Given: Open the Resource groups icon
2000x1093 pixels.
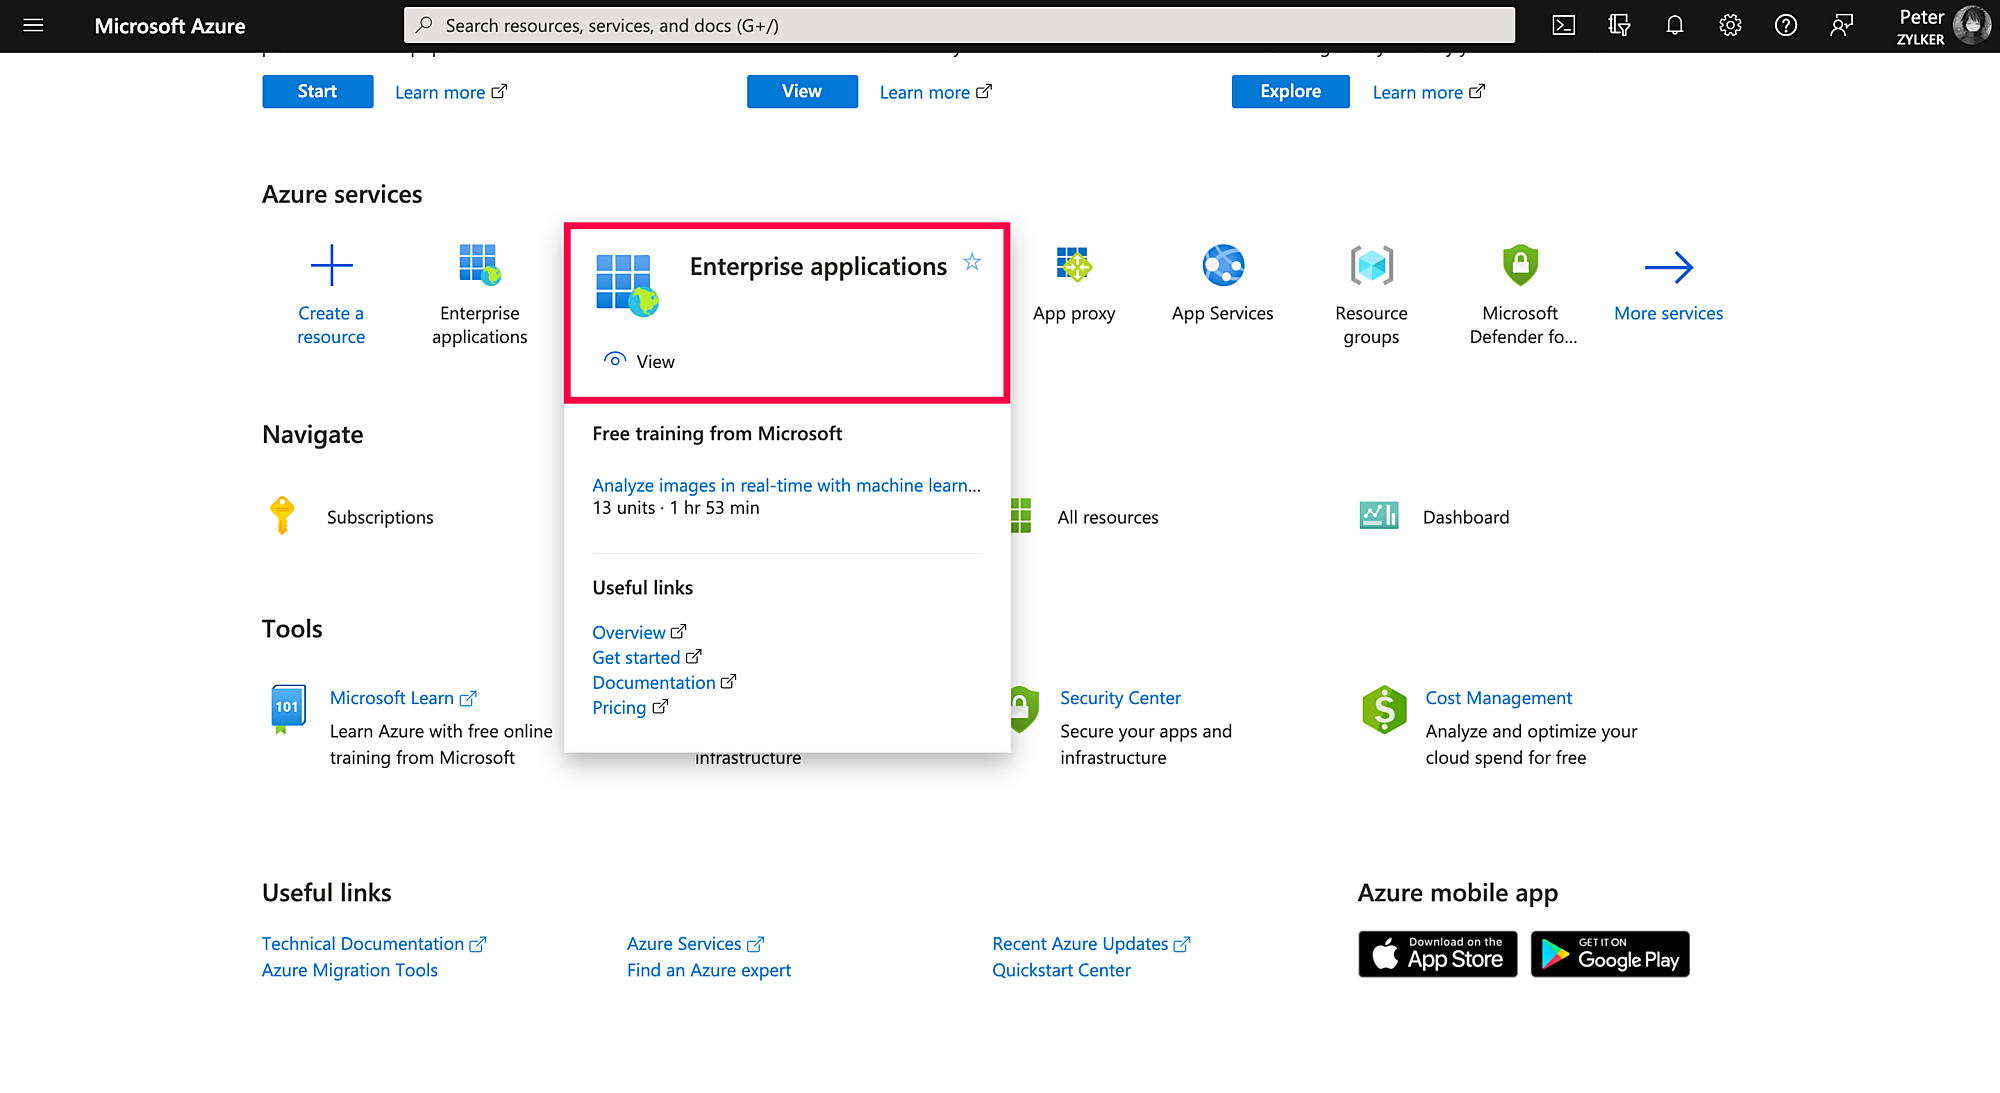Looking at the screenshot, I should coord(1371,265).
